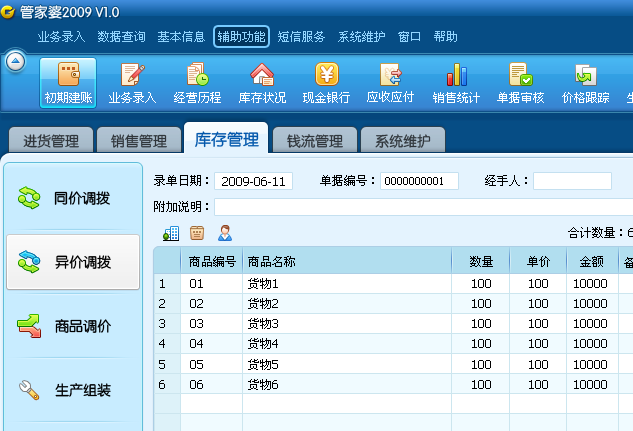Open the 业务录入 menu in the menu bar
The image size is (633, 431).
(61, 37)
